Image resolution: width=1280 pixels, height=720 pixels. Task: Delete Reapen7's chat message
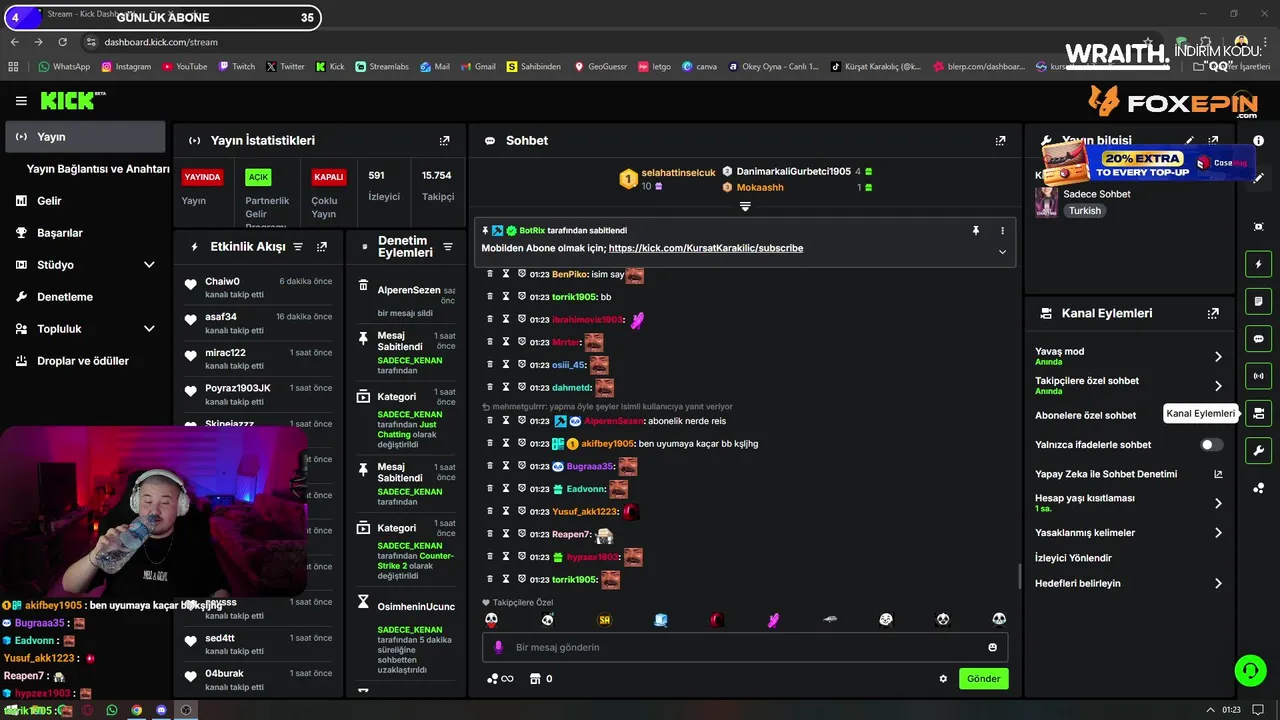(x=490, y=534)
